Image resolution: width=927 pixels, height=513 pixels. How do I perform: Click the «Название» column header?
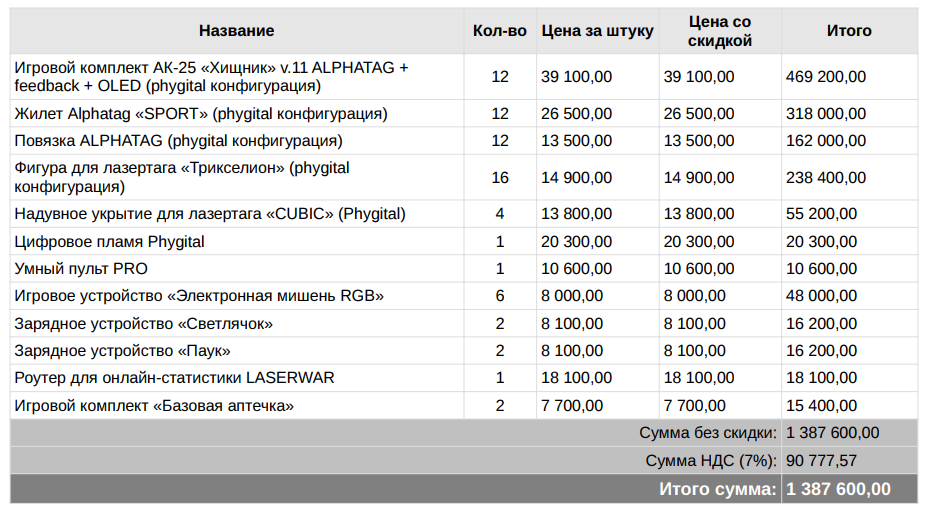click(x=236, y=31)
